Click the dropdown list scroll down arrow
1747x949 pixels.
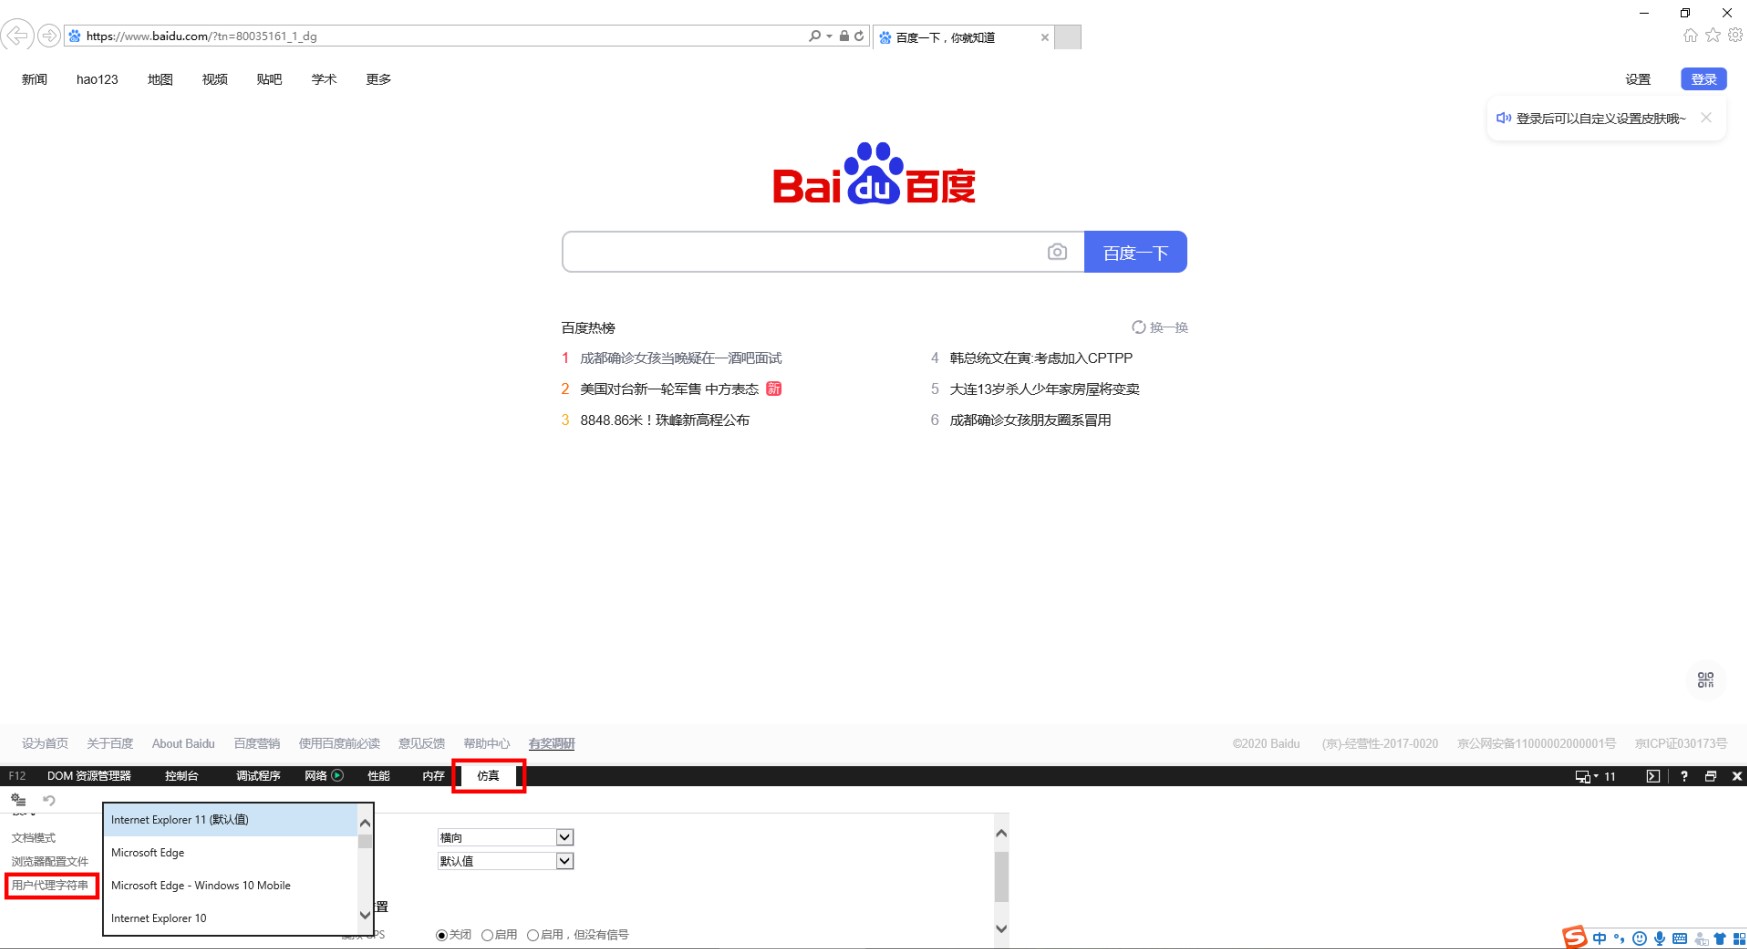(365, 915)
